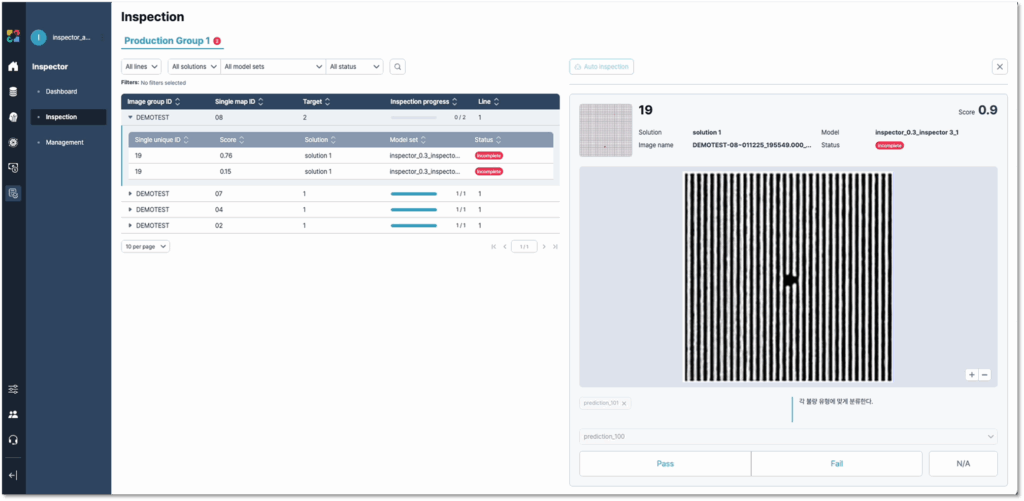
Task: Collapse the sidebar with arrow icon
Action: point(13,475)
